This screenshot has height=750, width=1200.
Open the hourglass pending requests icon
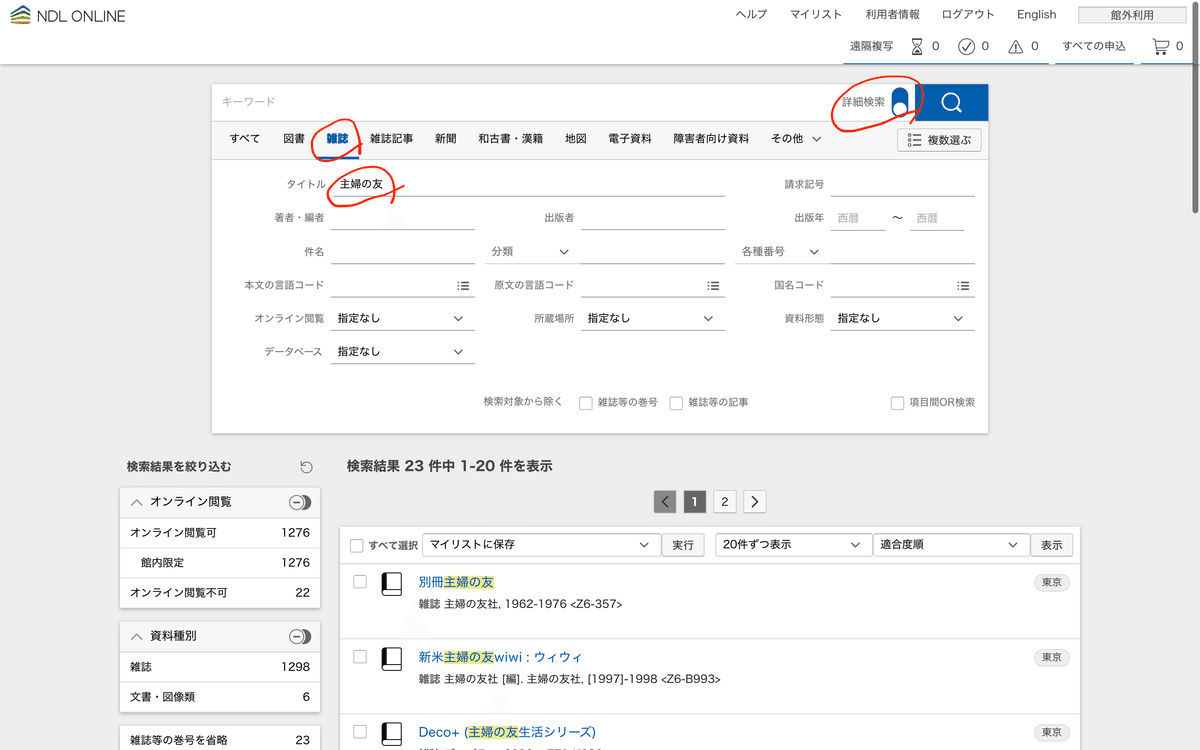tap(917, 46)
